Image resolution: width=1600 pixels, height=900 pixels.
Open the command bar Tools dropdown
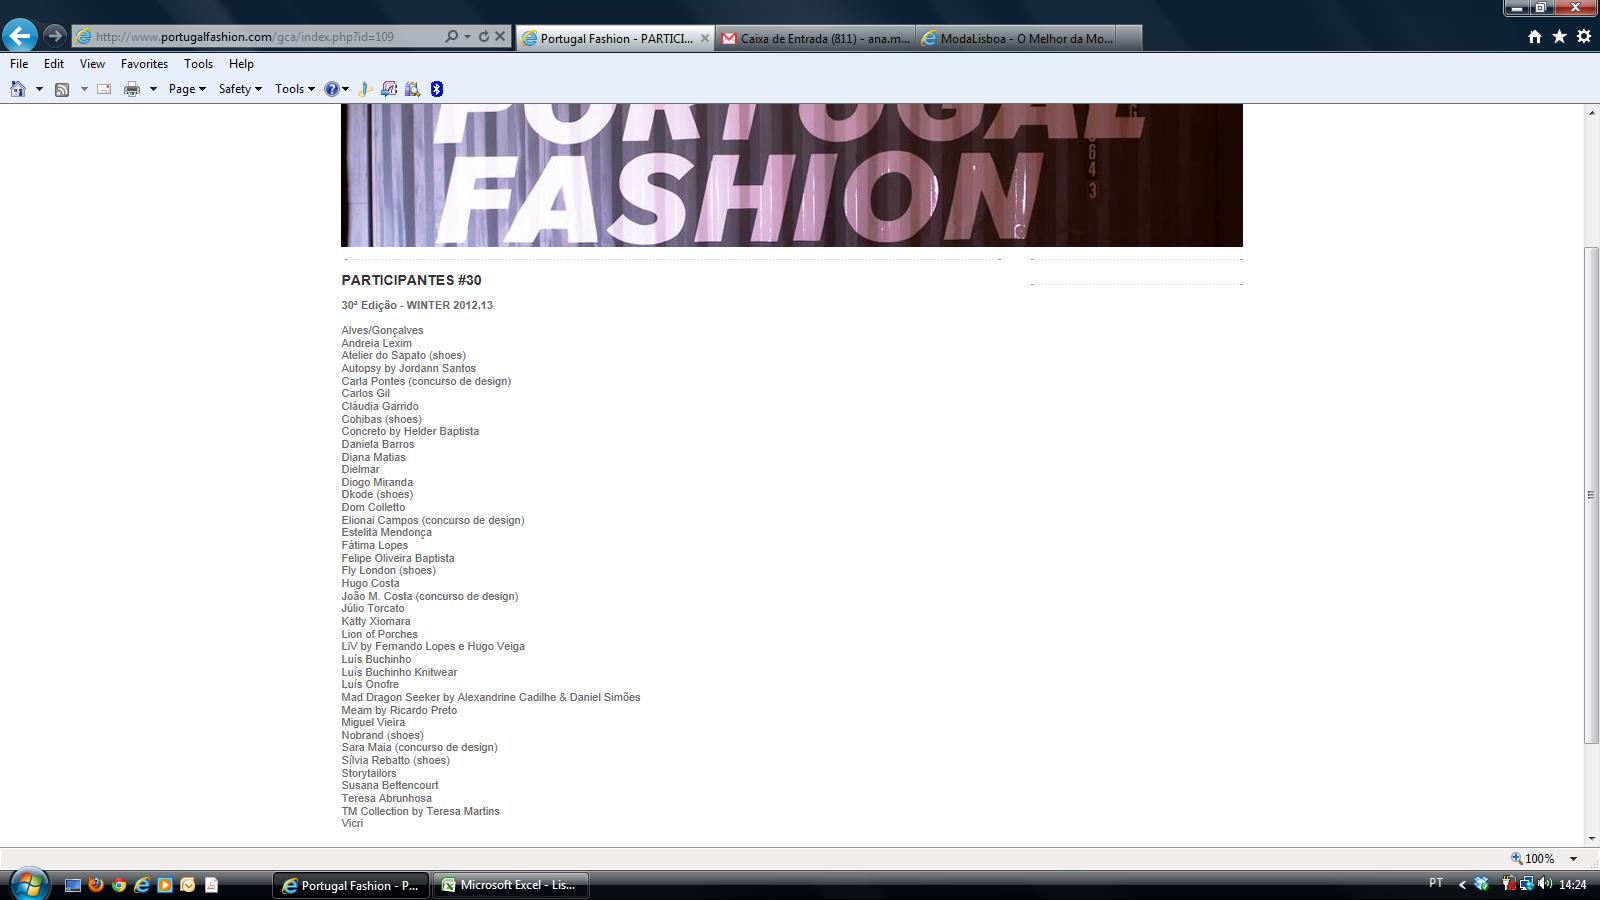pyautogui.click(x=294, y=89)
